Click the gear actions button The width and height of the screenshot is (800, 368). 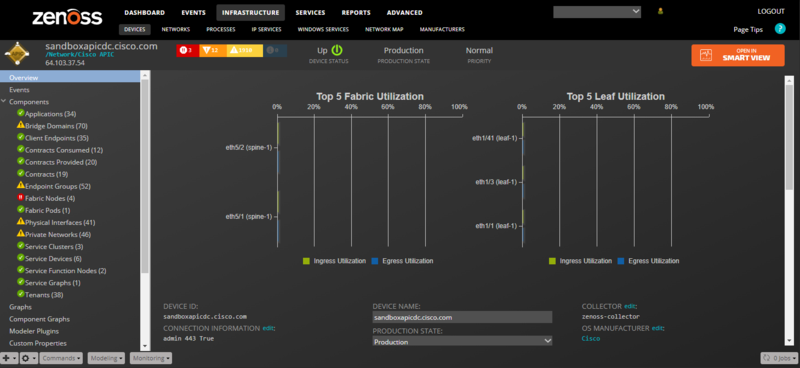28,358
